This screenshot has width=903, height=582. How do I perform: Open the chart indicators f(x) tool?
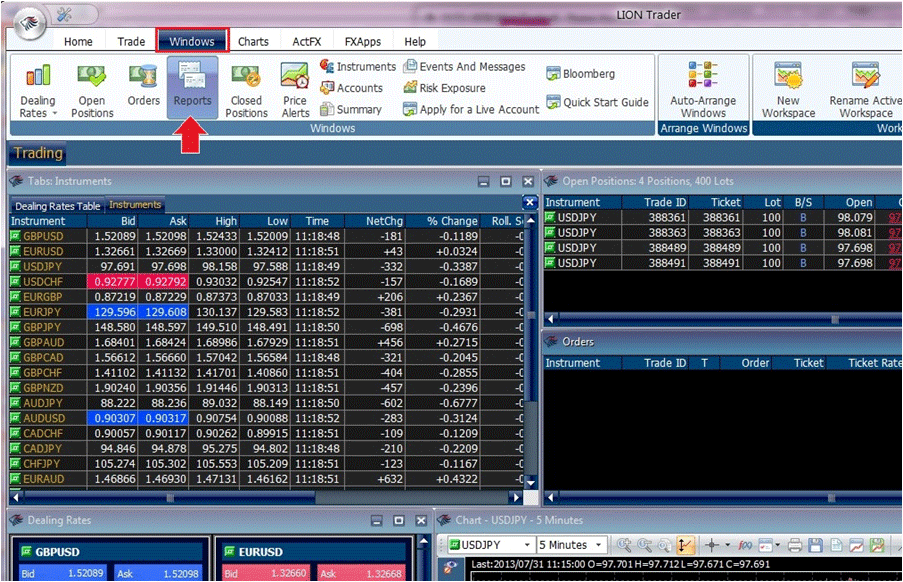click(x=745, y=545)
